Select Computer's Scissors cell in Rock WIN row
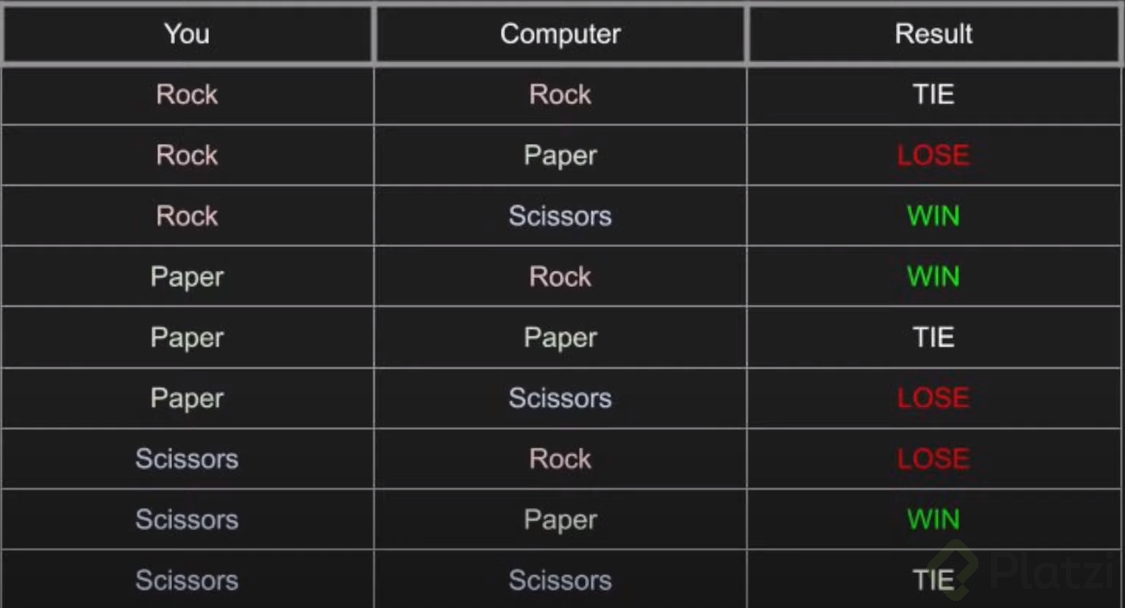The height and width of the screenshot is (608, 1125). [x=560, y=216]
